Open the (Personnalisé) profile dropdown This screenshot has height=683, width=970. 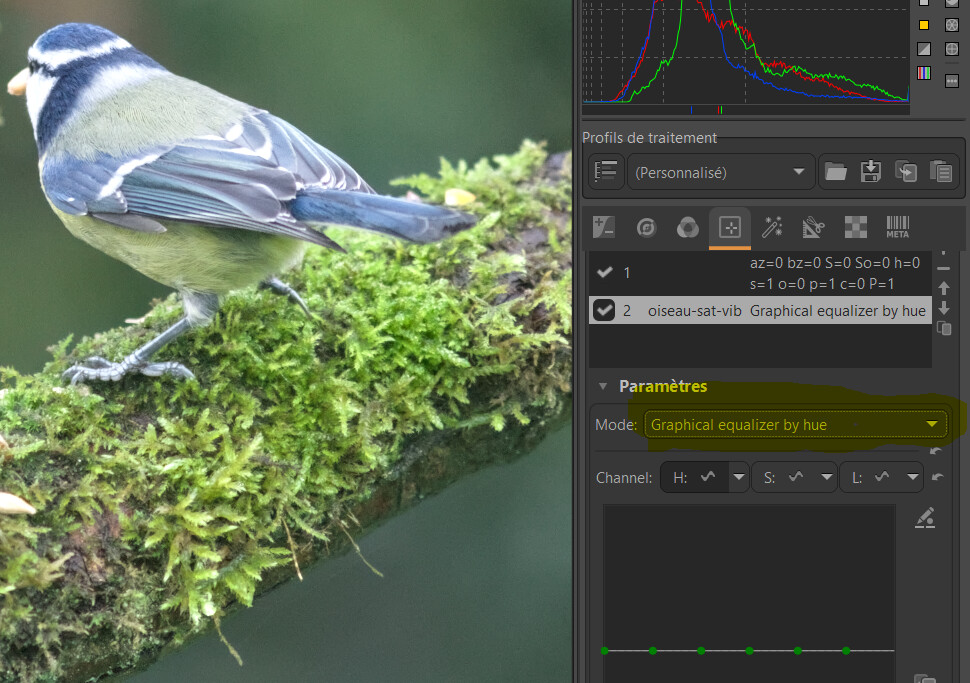click(x=720, y=172)
